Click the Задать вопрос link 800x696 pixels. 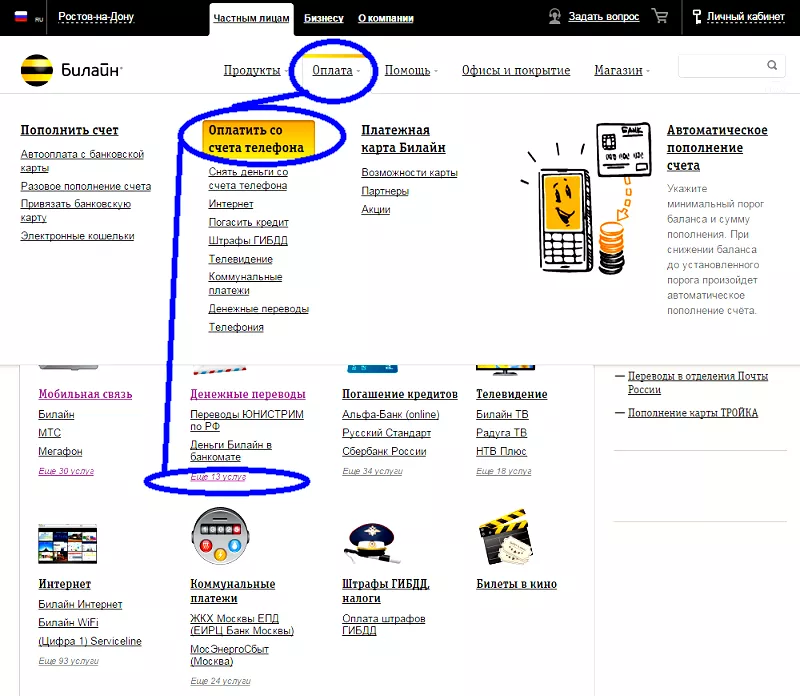click(x=604, y=17)
